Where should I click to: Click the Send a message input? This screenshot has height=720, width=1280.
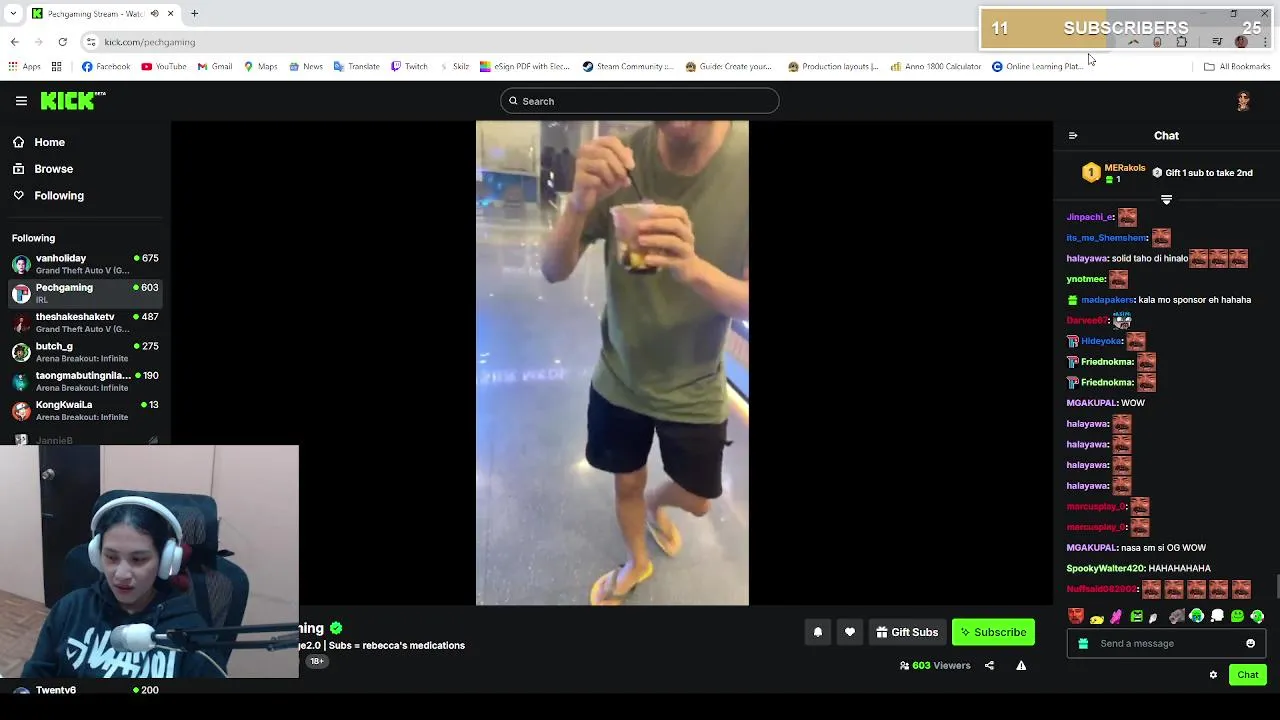[x=1167, y=644]
